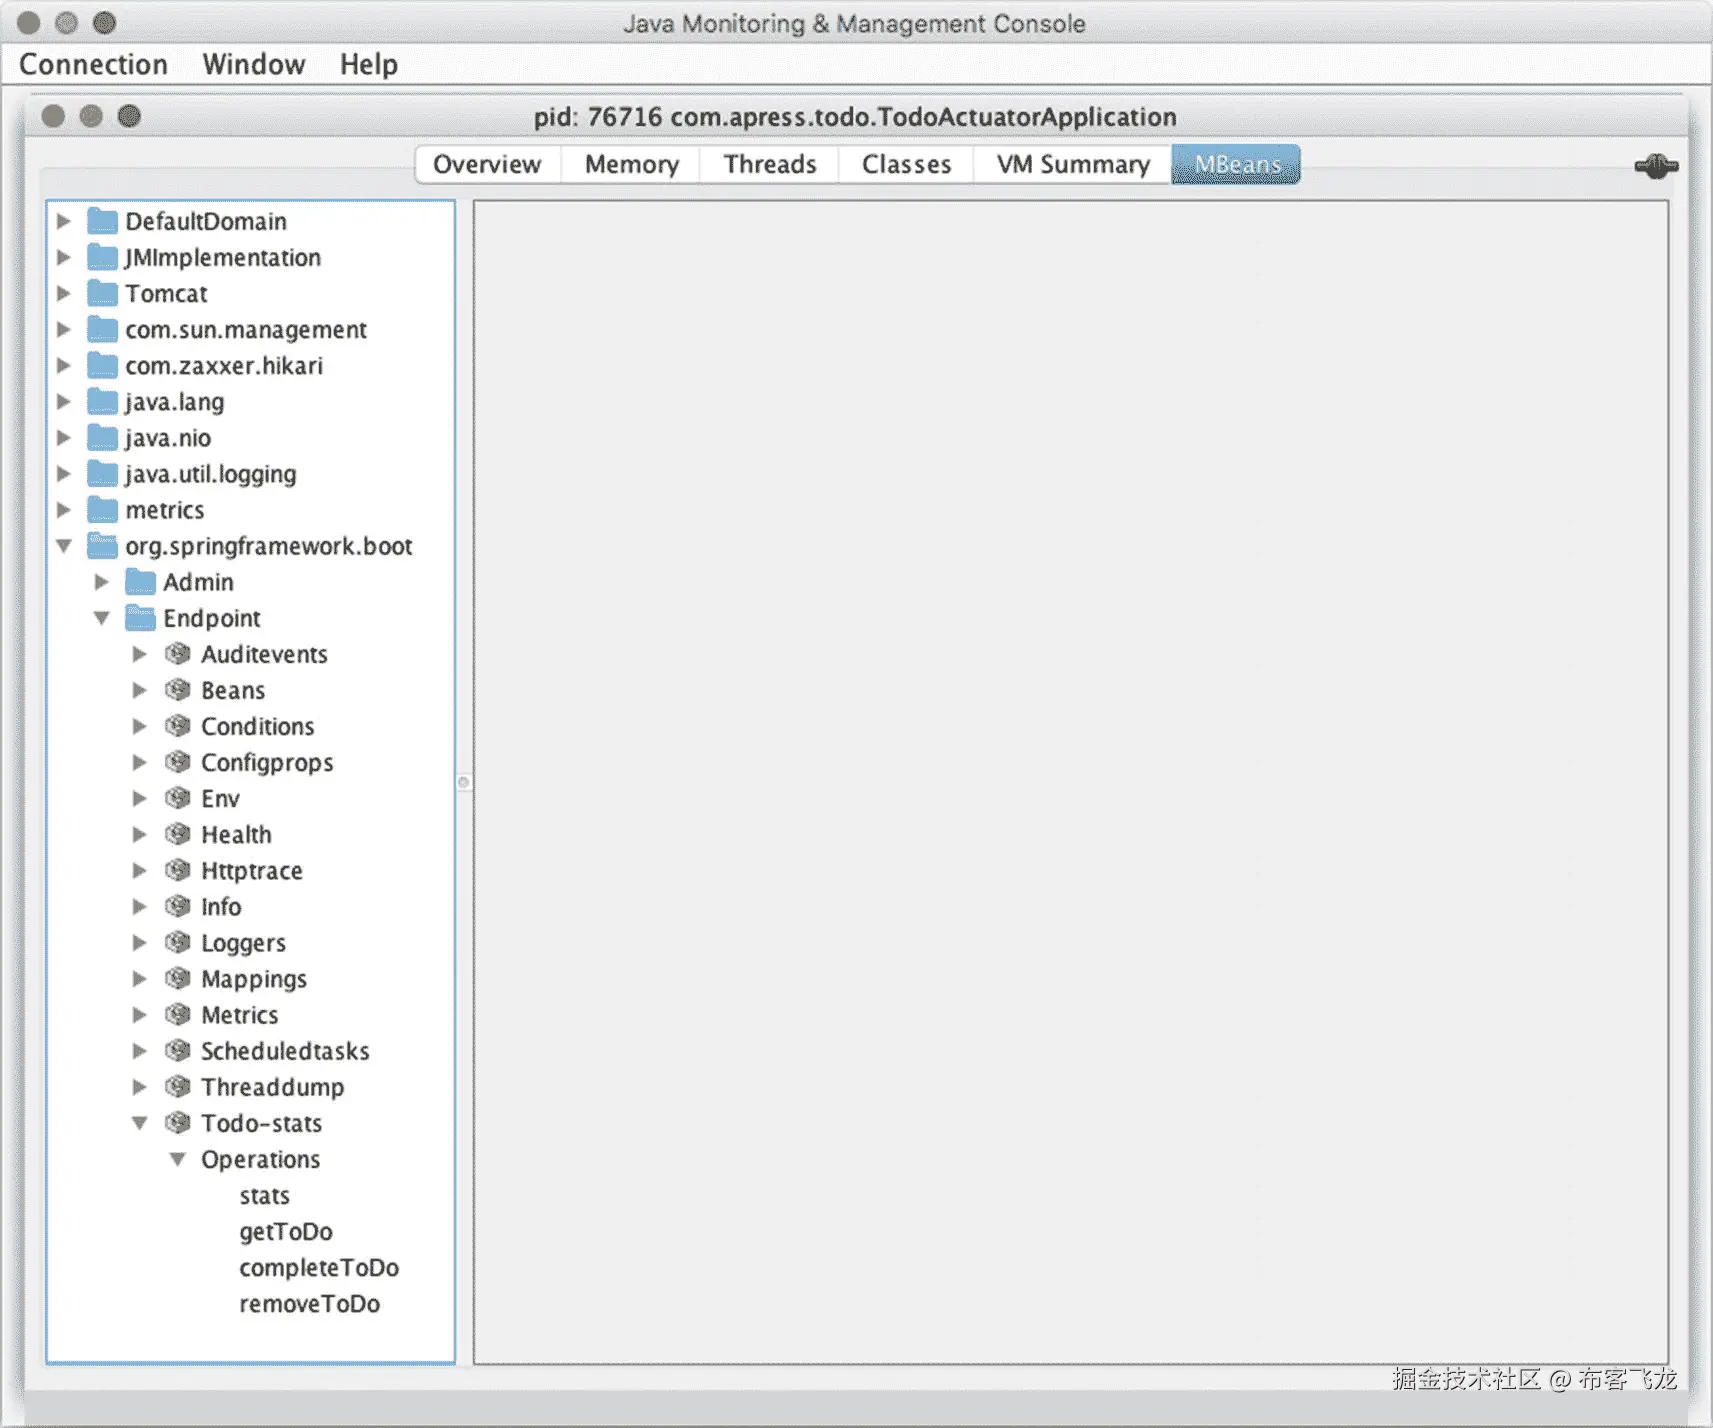Click the connection status plug icon
This screenshot has height=1428, width=1713.
[x=1656, y=166]
